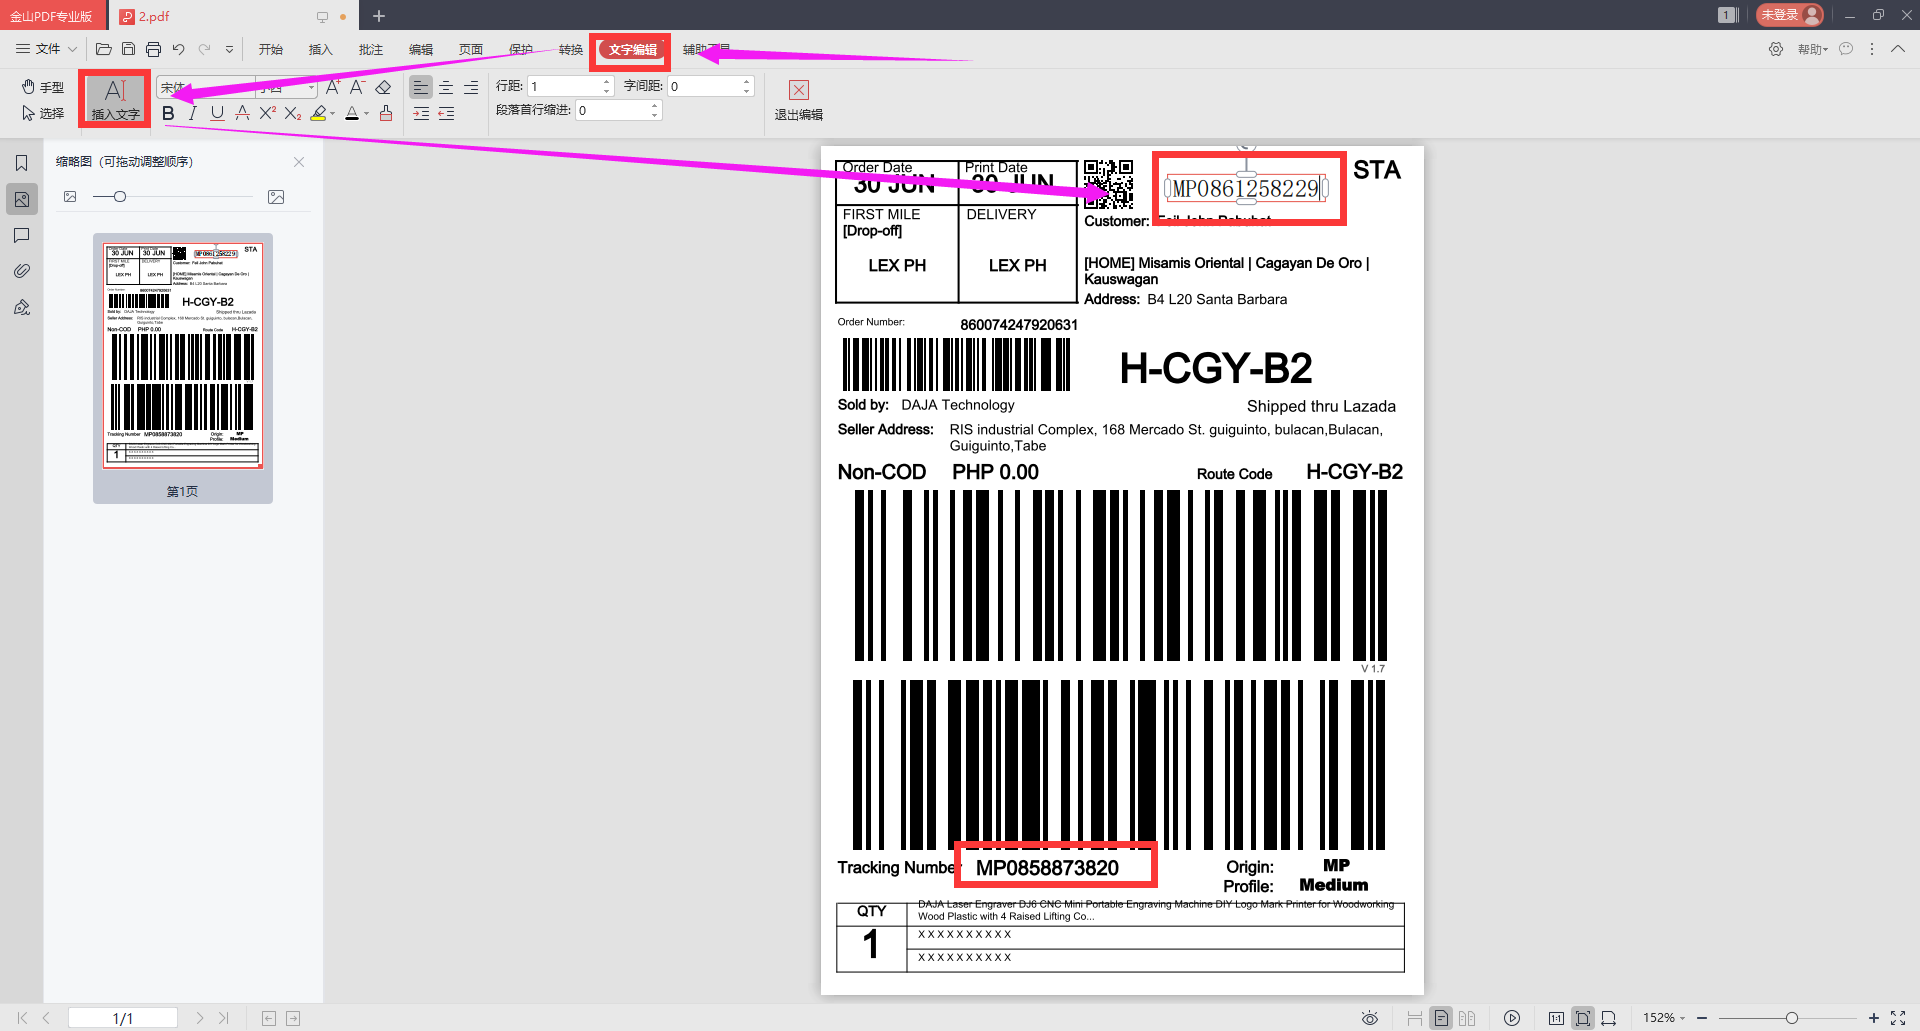Toggle italic formatting button

[192, 113]
